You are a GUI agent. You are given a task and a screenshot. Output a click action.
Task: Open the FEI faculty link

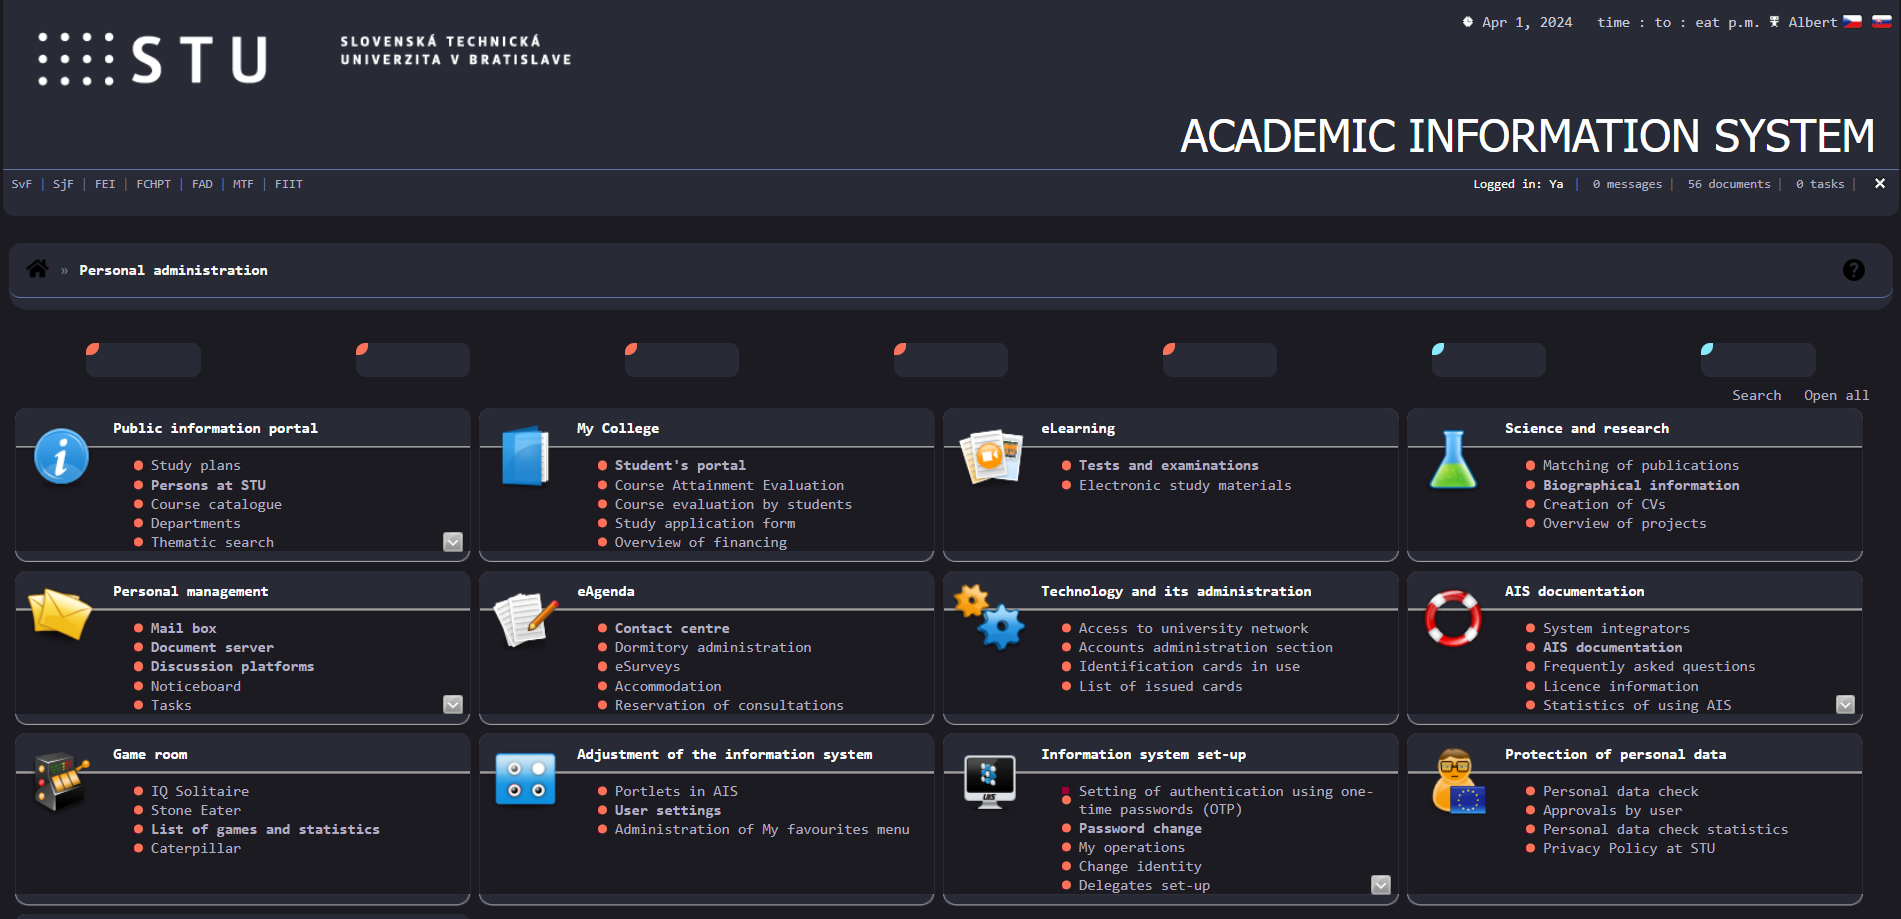tap(105, 184)
